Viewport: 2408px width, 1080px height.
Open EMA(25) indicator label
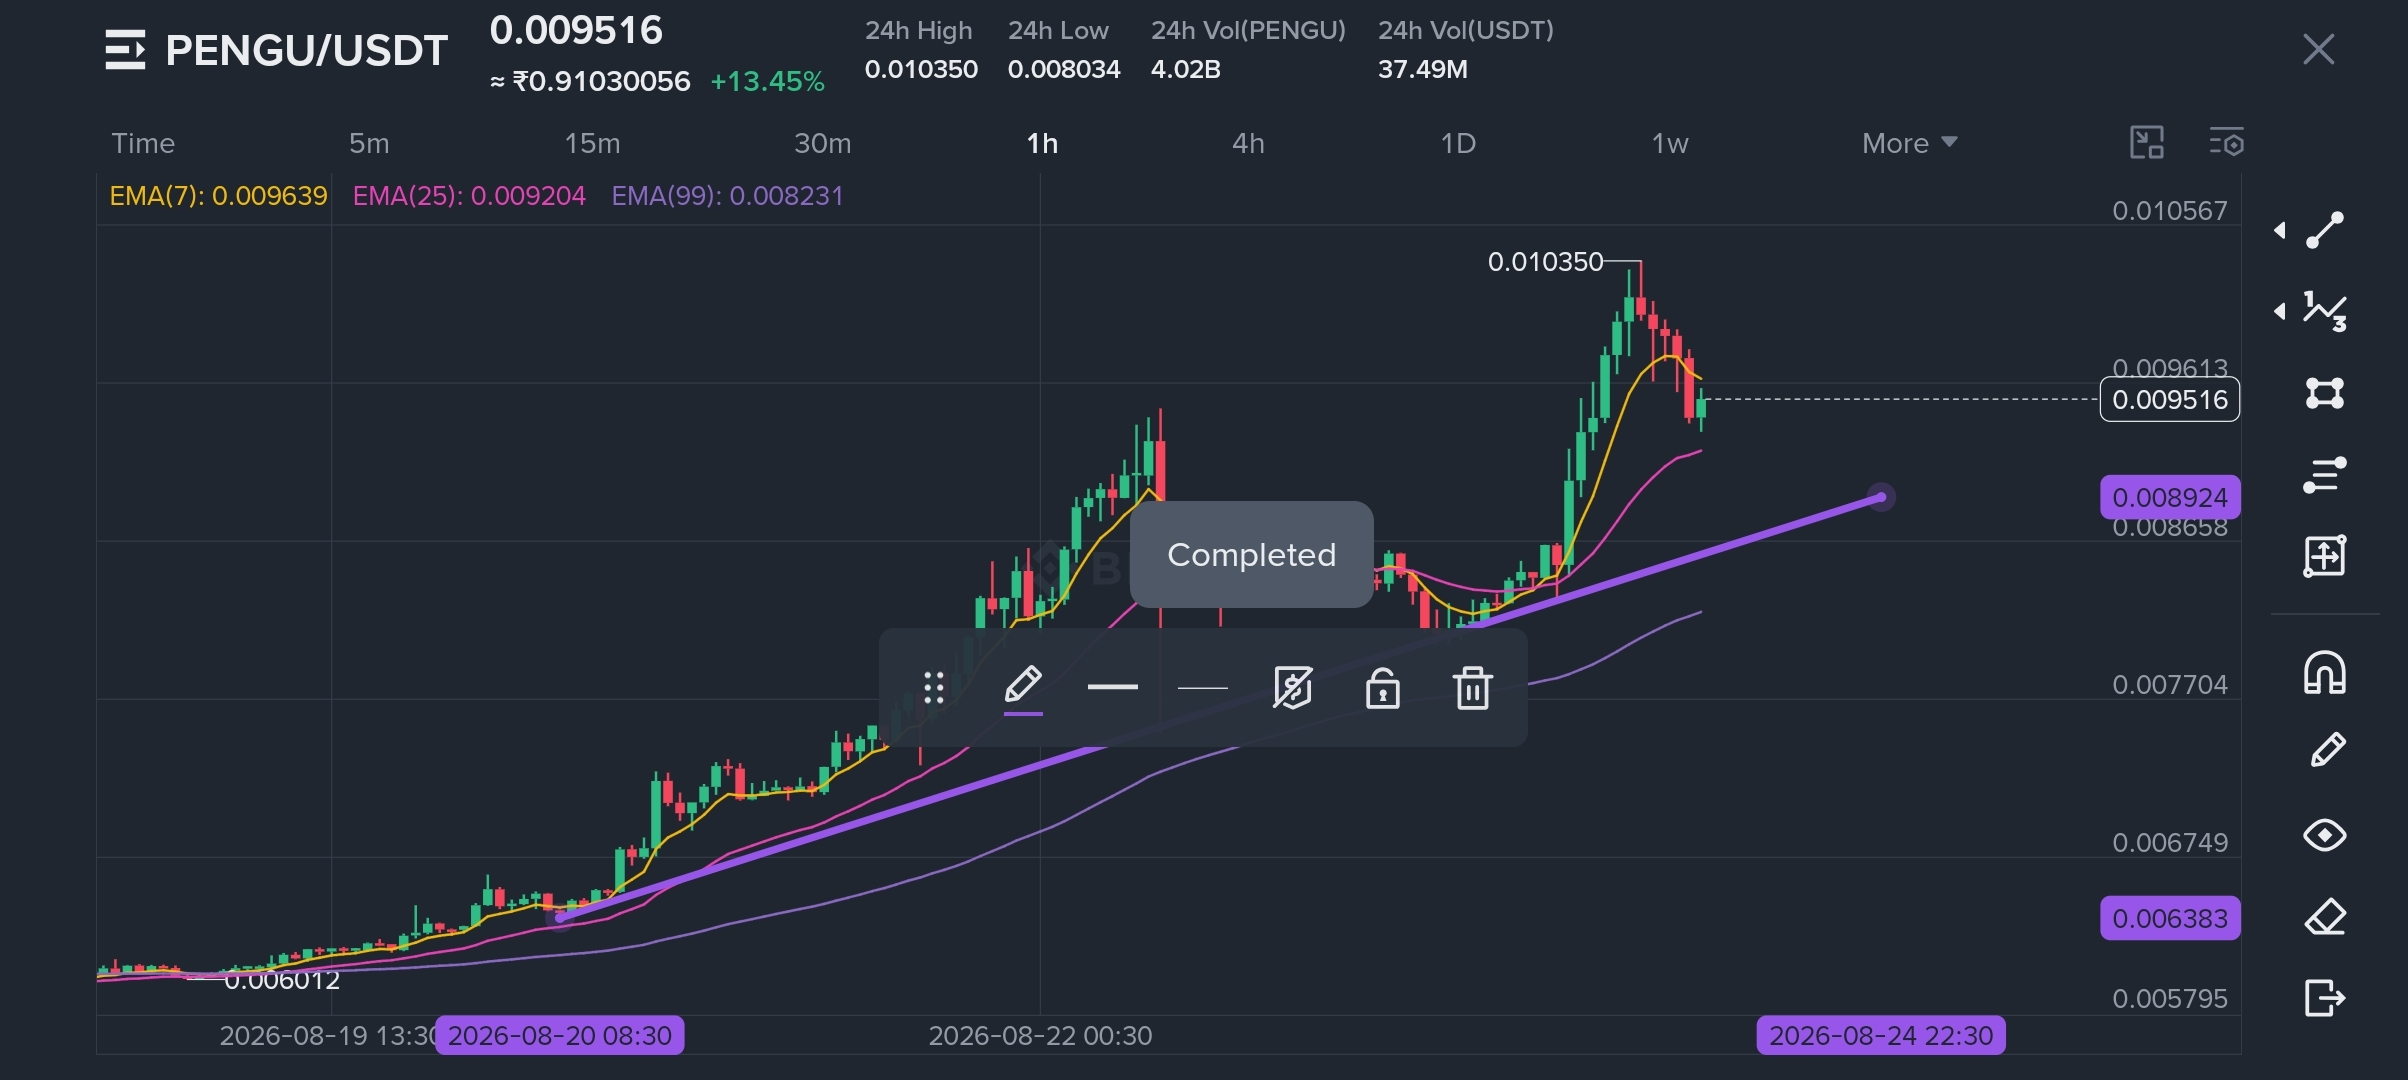click(x=469, y=196)
